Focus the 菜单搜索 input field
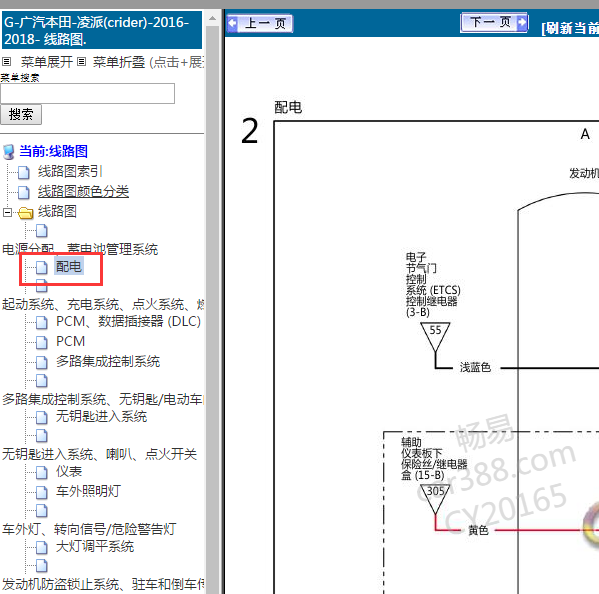Screen dimensions: 599x594 pos(87,93)
